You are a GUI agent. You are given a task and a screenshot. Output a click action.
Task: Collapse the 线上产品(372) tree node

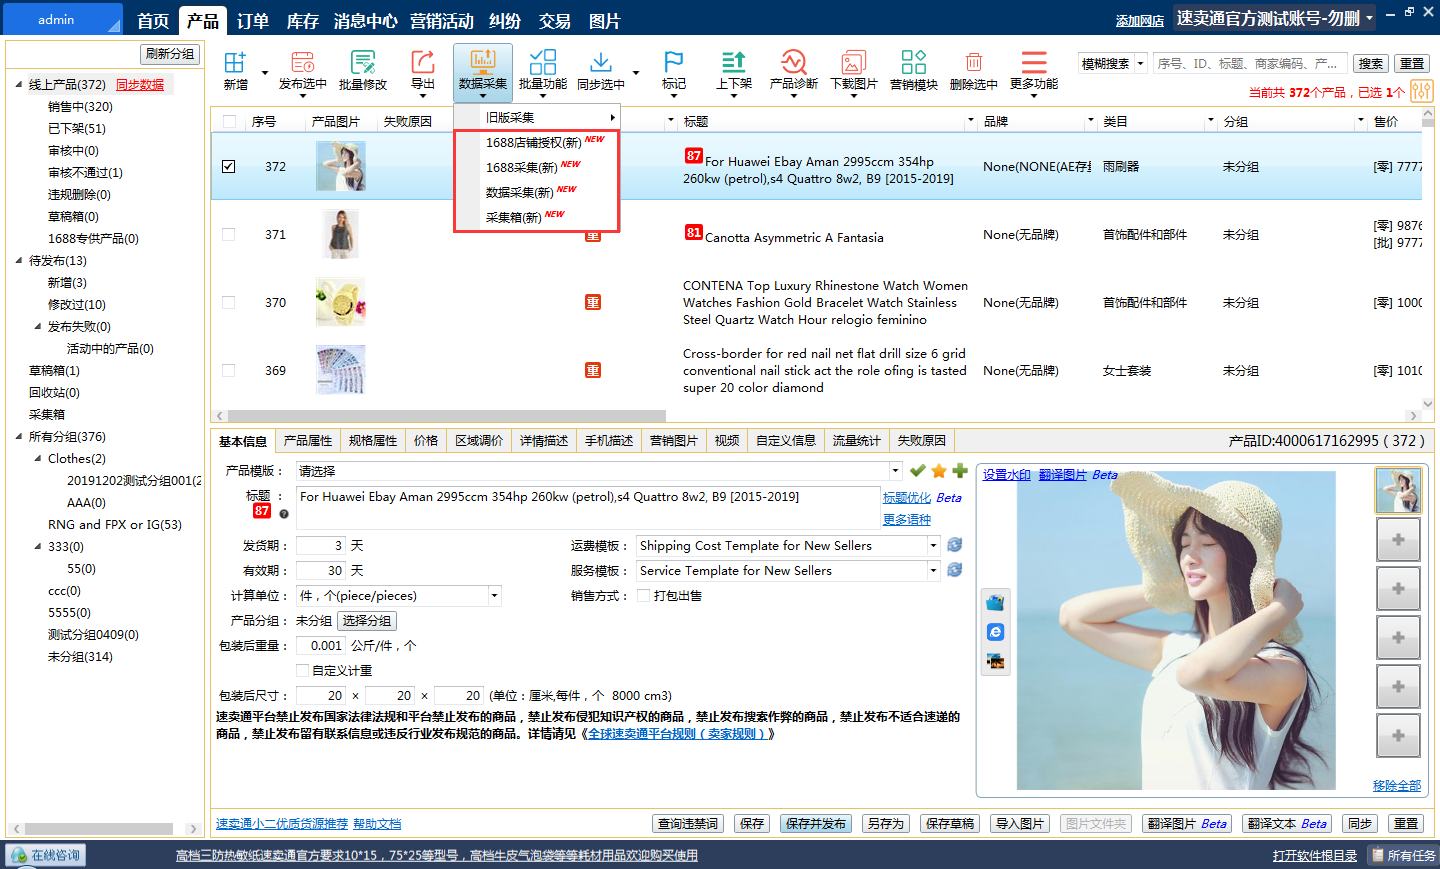19,84
